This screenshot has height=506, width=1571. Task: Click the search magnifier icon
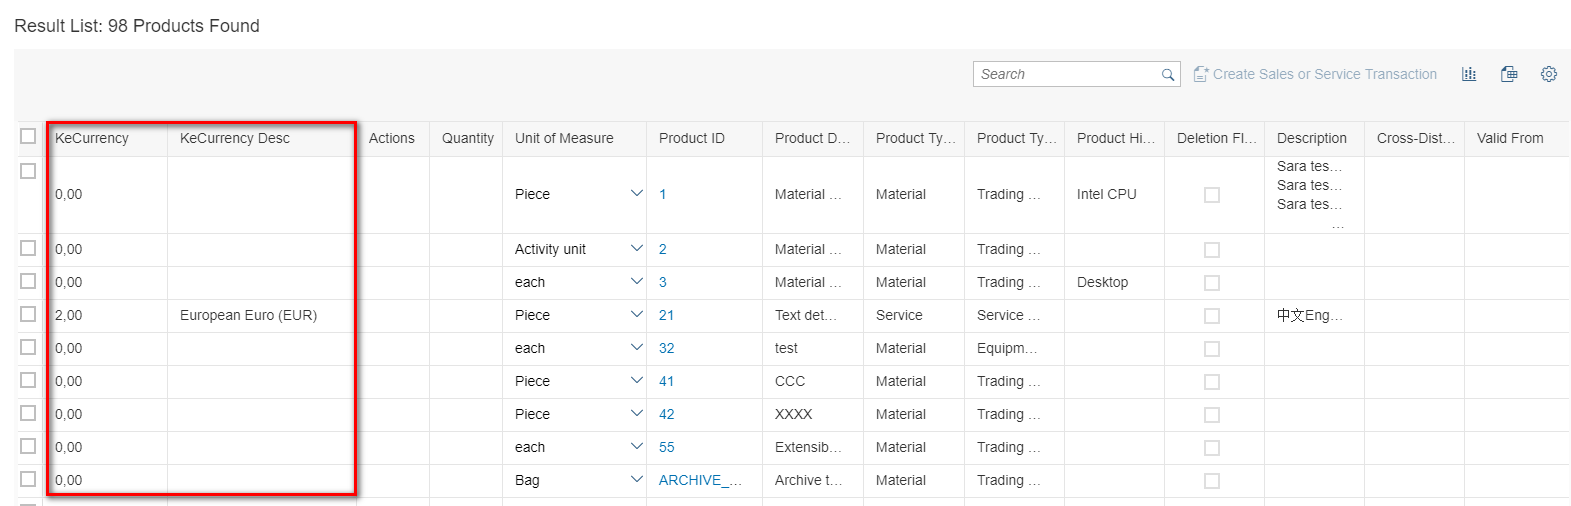click(x=1167, y=75)
